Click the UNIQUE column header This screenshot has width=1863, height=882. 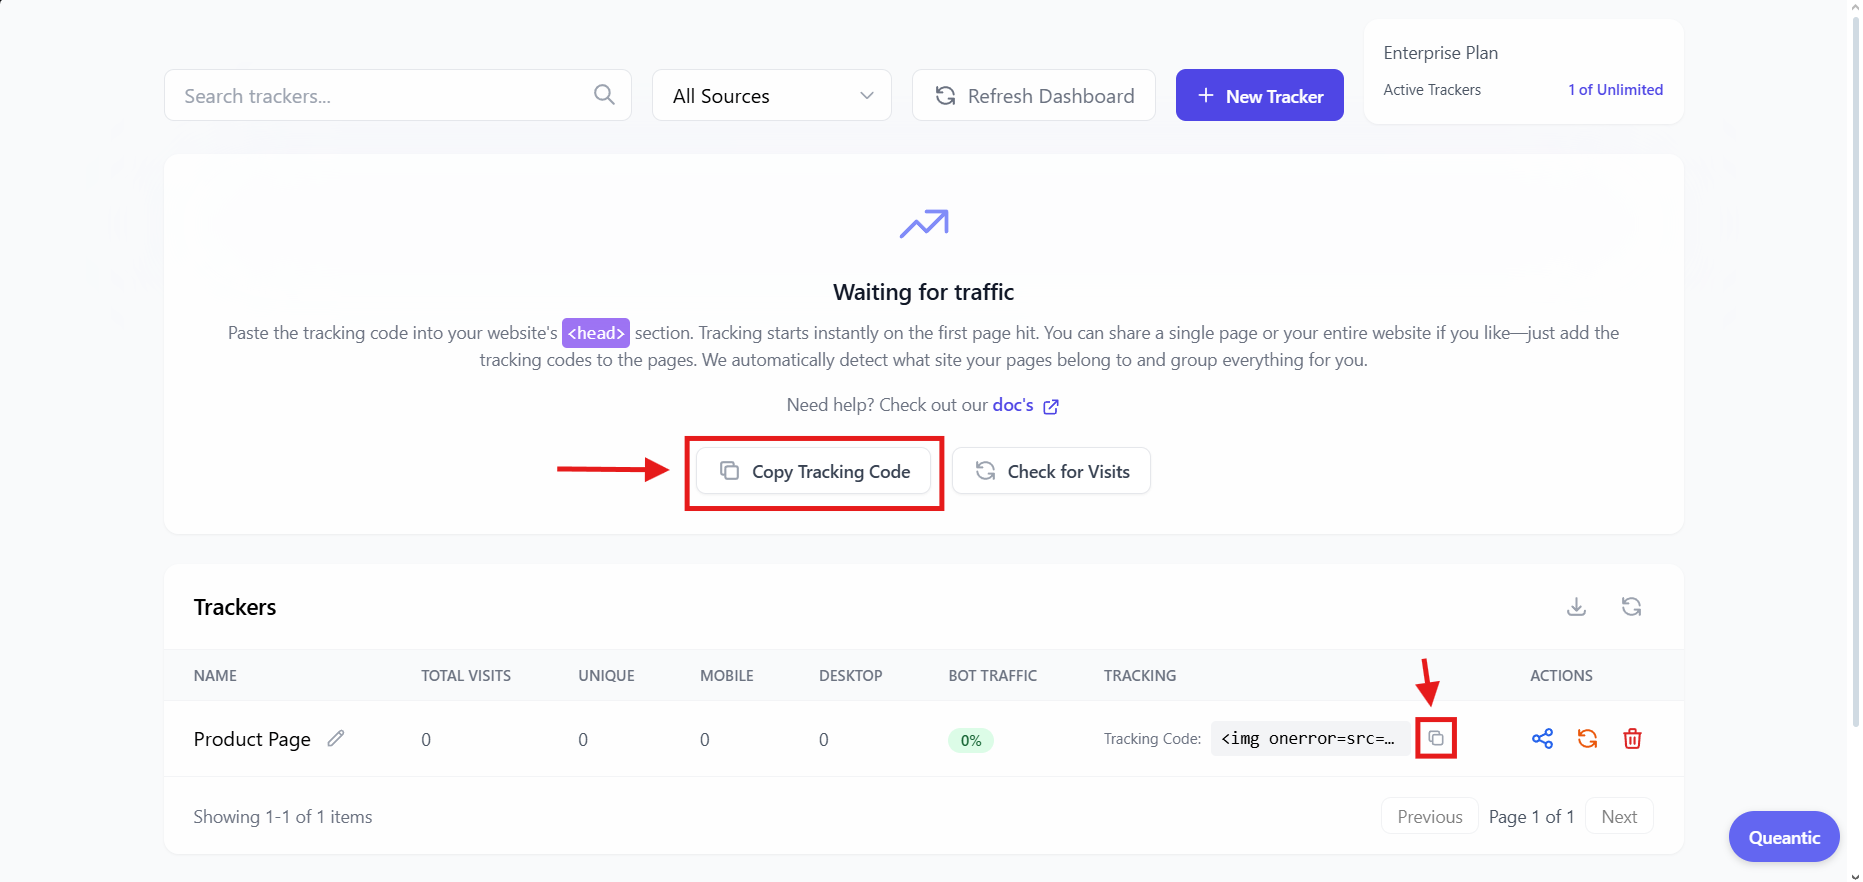point(606,676)
